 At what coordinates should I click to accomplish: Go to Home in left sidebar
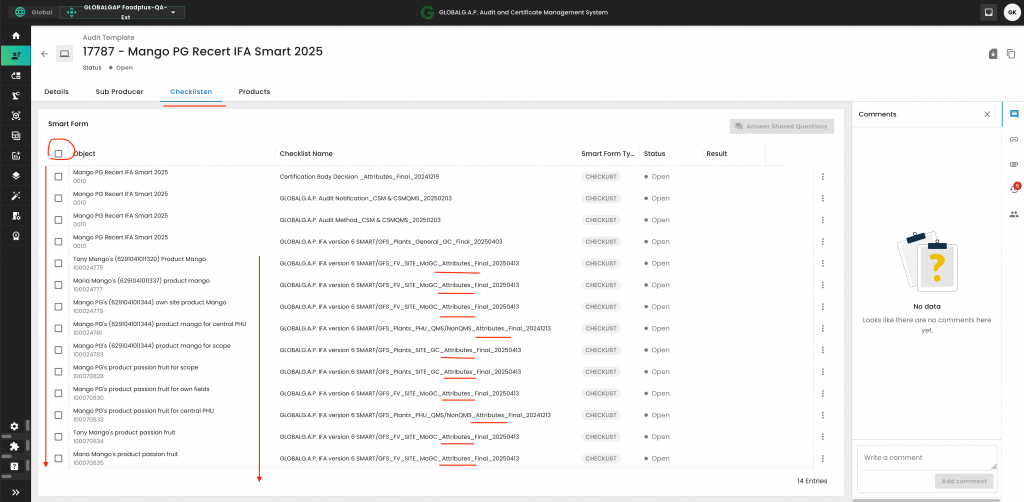pyautogui.click(x=15, y=36)
